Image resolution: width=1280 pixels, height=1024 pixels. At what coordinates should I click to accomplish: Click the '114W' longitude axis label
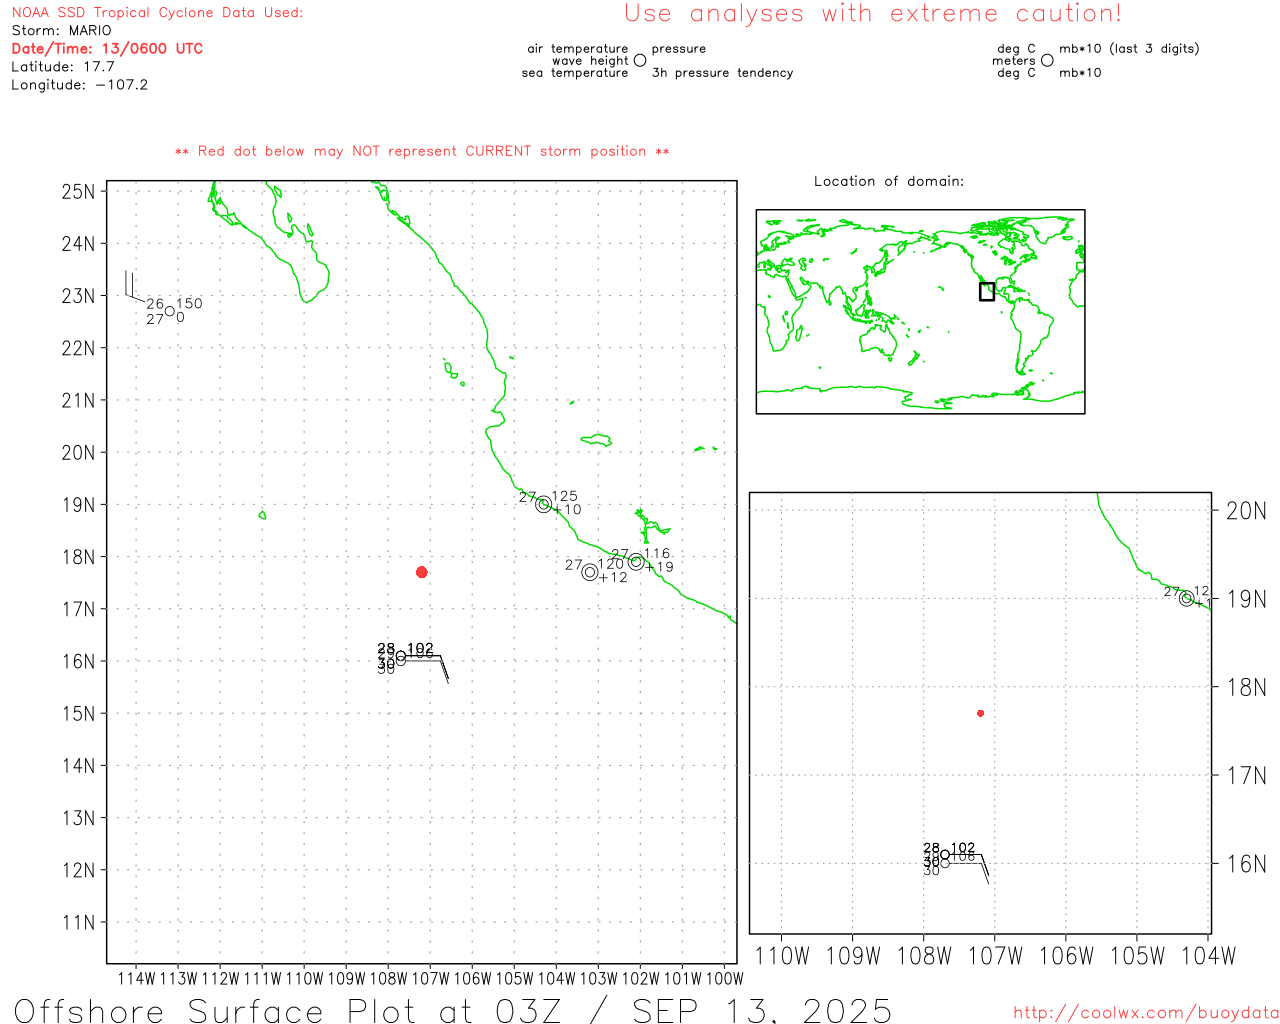click(137, 978)
